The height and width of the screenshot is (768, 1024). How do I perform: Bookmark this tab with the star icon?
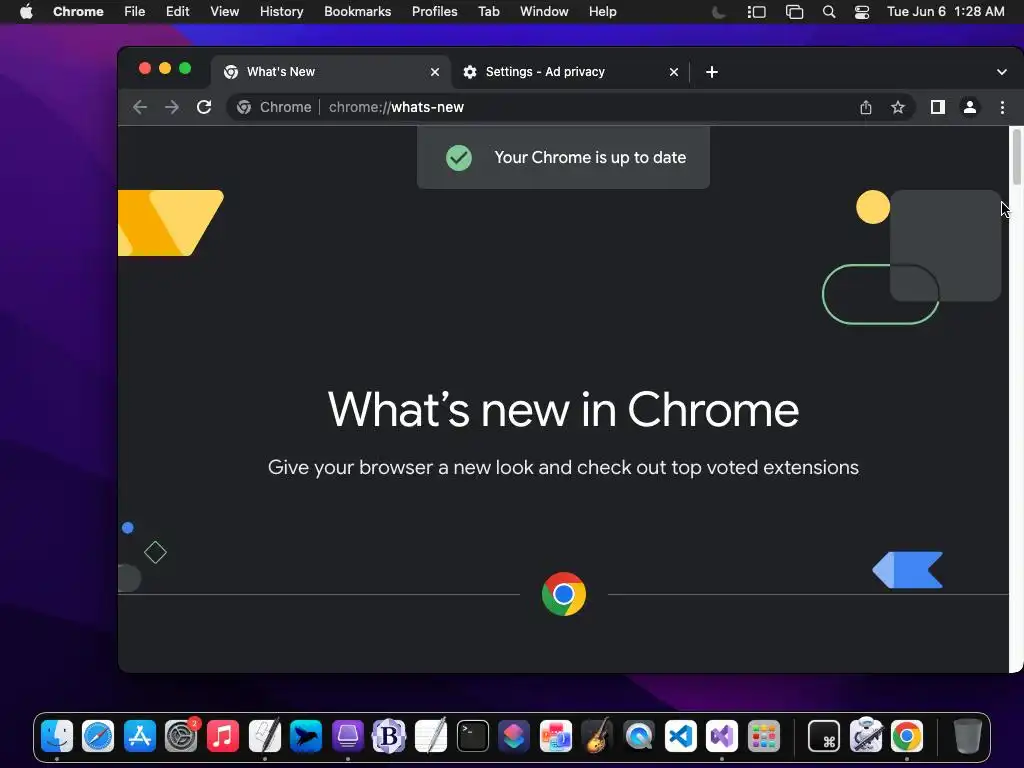[898, 107]
